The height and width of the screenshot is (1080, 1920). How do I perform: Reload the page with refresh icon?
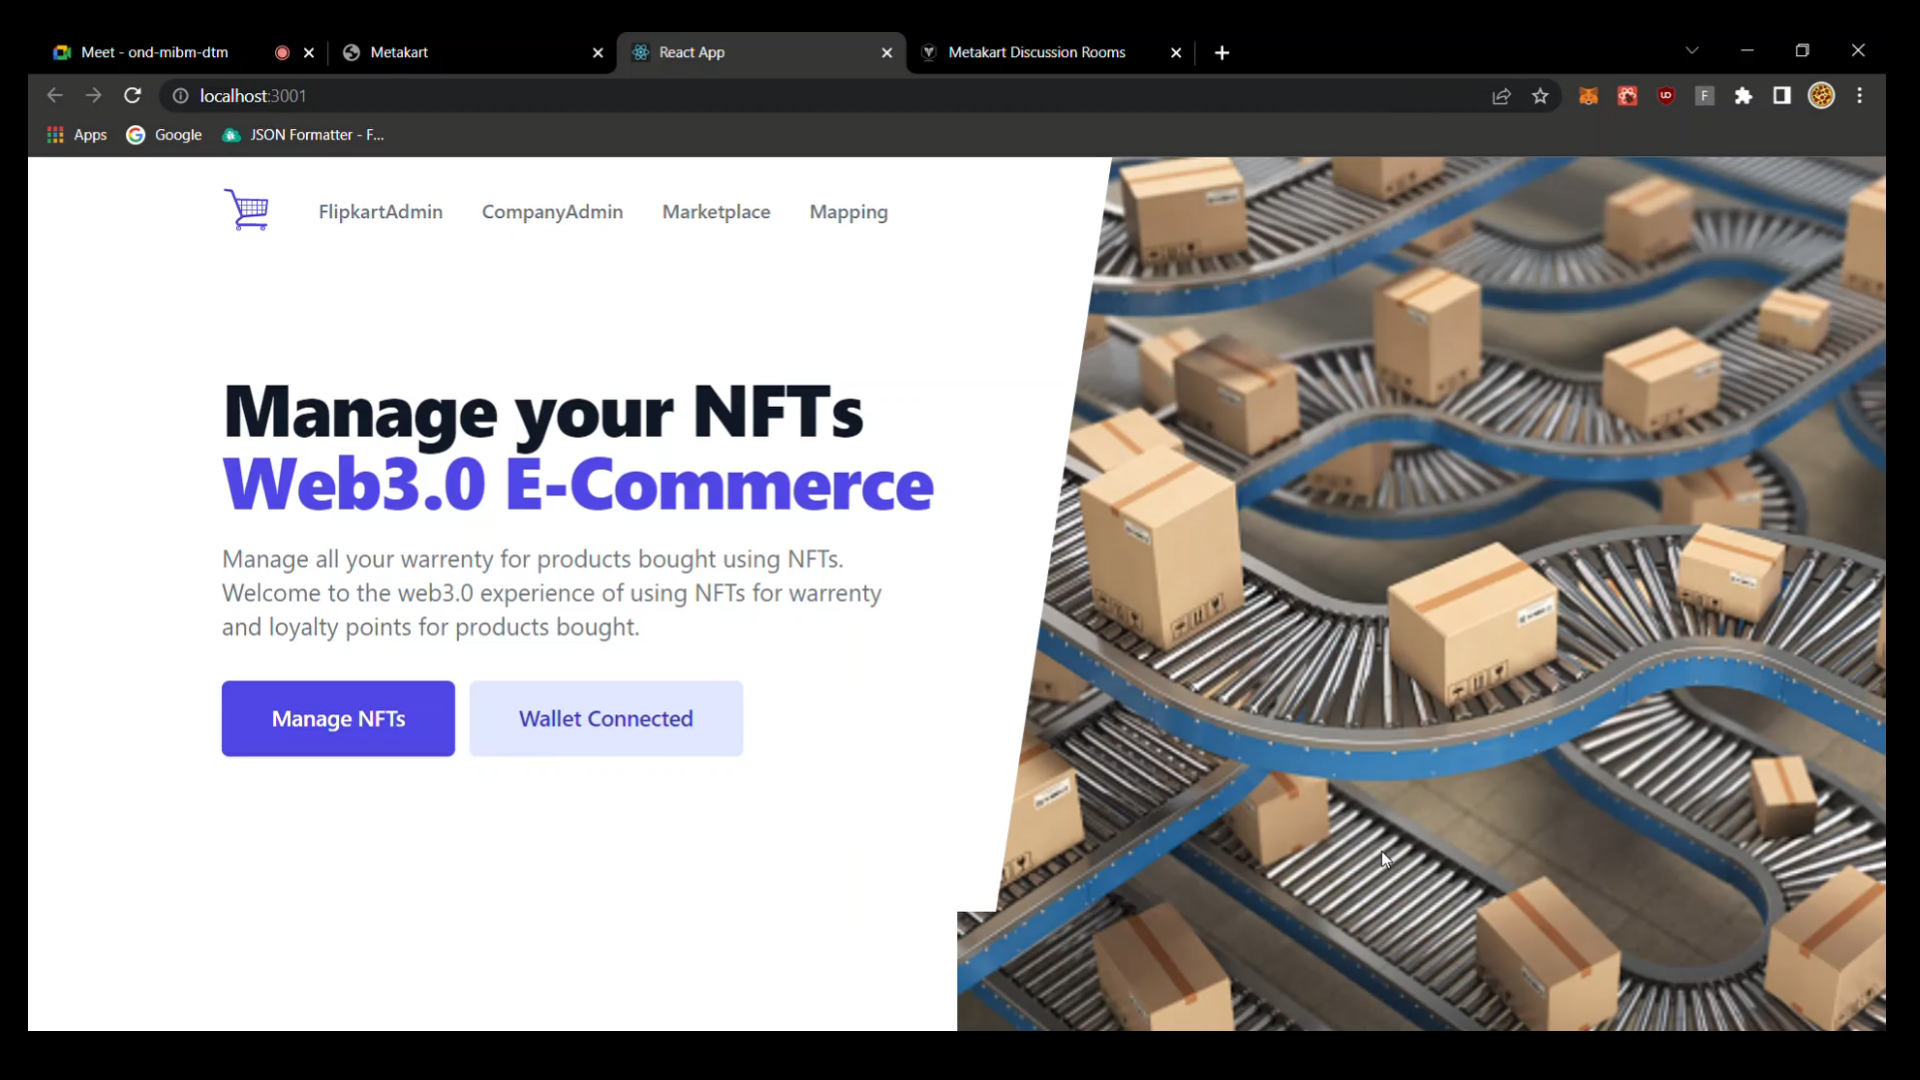coord(132,96)
